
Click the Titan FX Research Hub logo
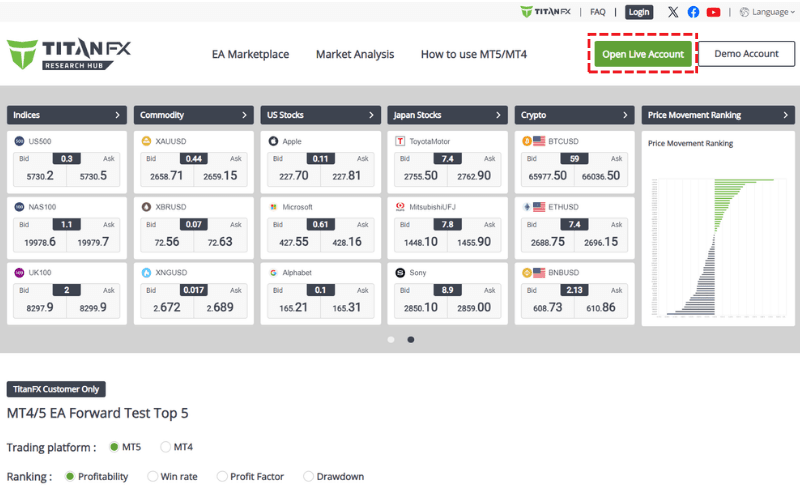[x=69, y=54]
